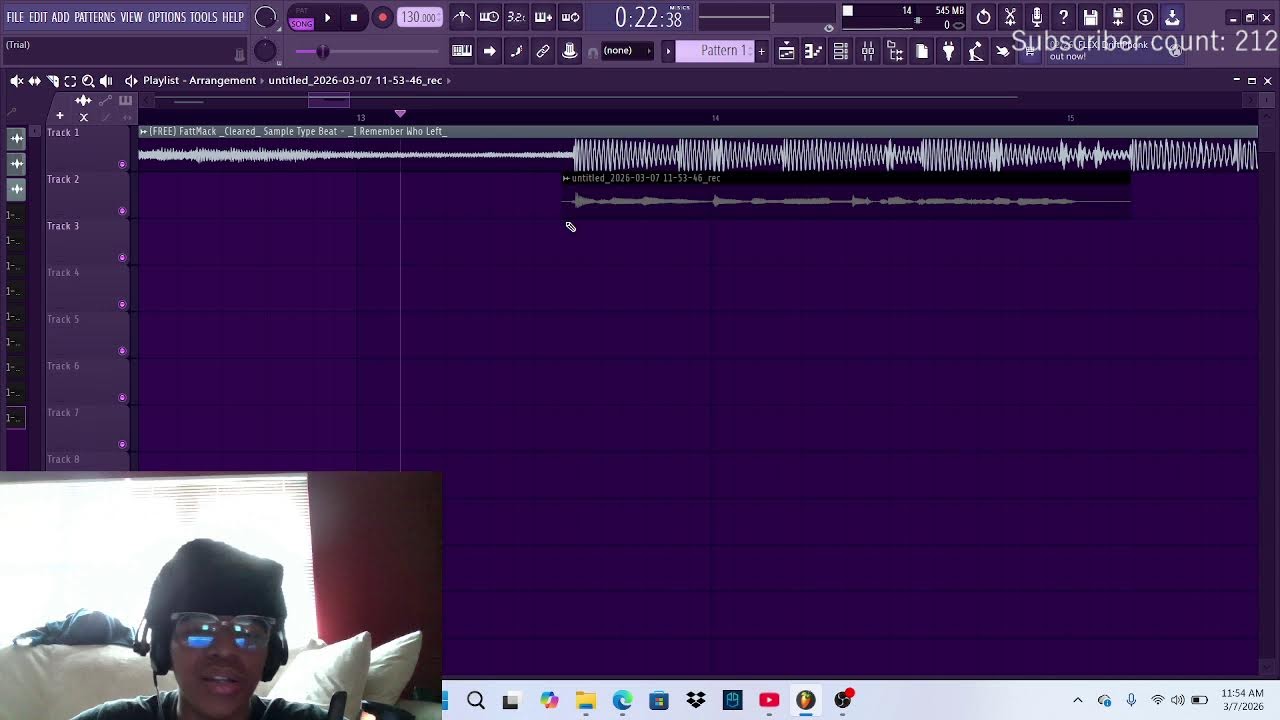Open the HELP menu
1280x720 pixels.
click(x=233, y=17)
